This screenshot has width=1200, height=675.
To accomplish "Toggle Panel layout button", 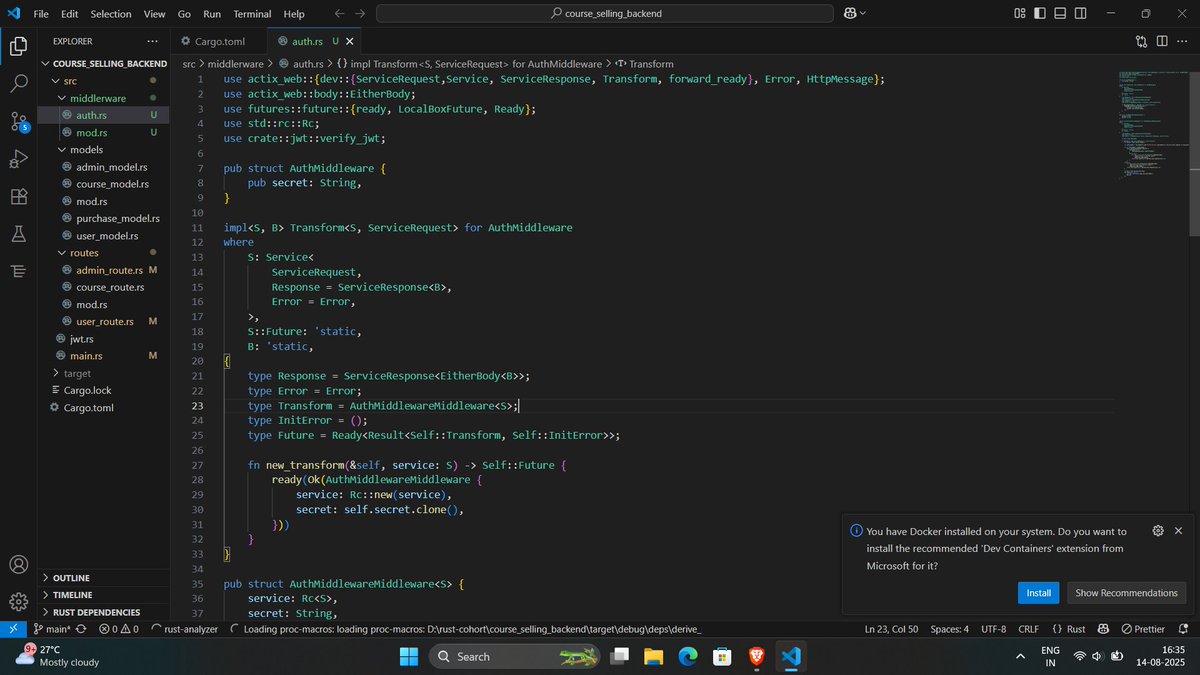I will [x=1061, y=14].
